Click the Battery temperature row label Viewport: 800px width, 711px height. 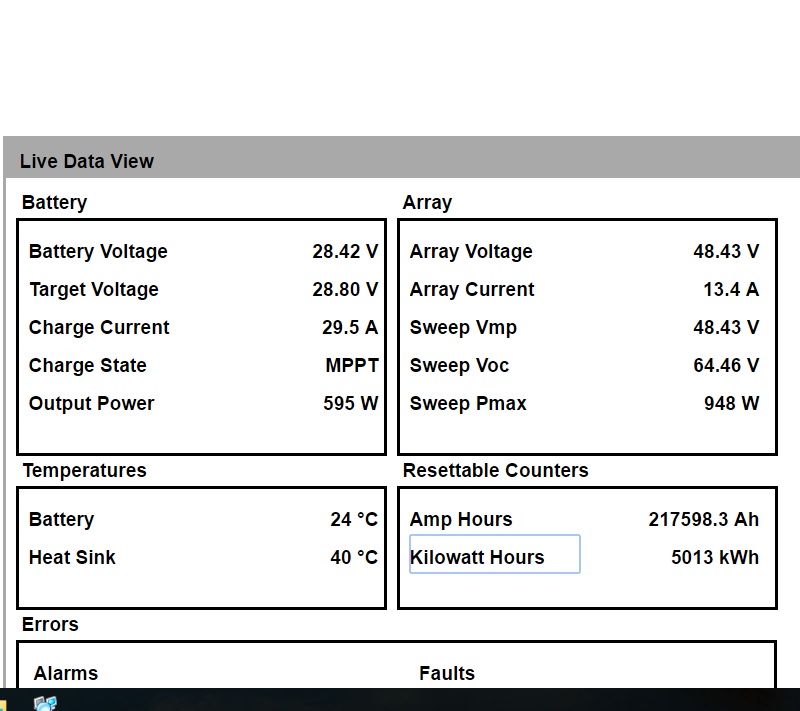(62, 520)
